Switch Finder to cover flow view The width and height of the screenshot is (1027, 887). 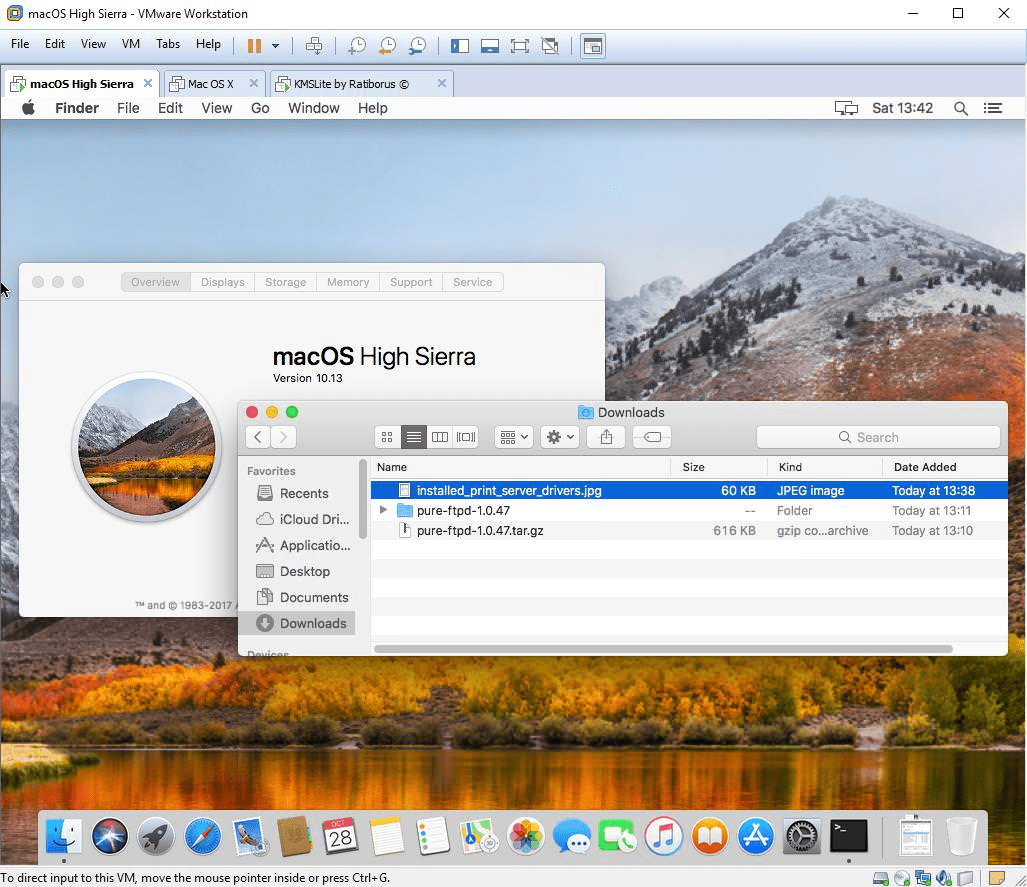(x=465, y=436)
